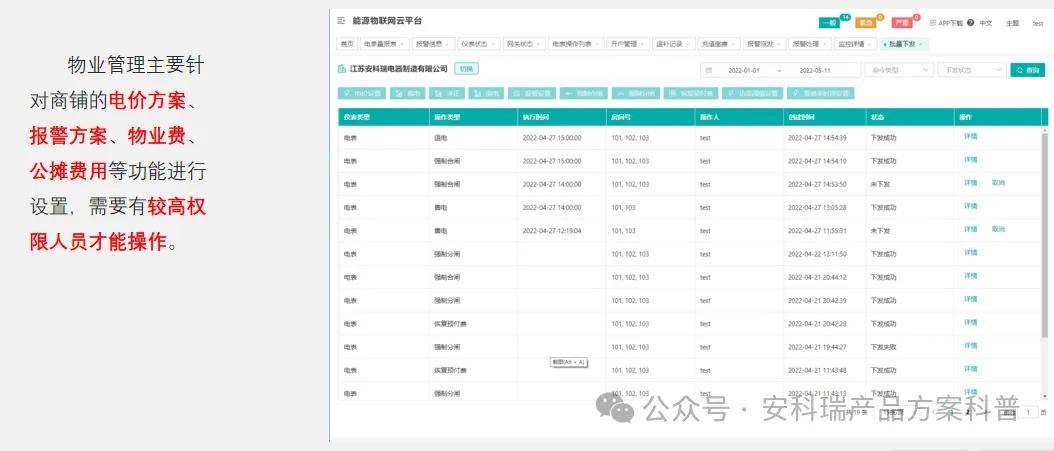Click the 切换 company switch button
Screen dimensions: 1054x451
point(466,69)
